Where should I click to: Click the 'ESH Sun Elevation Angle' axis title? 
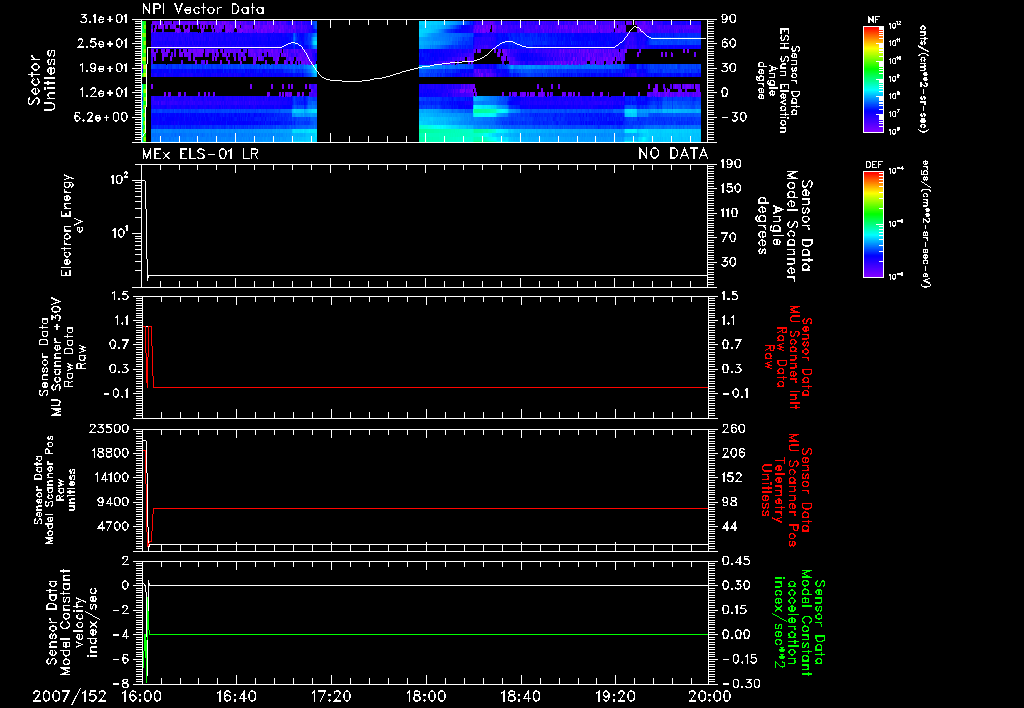click(777, 80)
